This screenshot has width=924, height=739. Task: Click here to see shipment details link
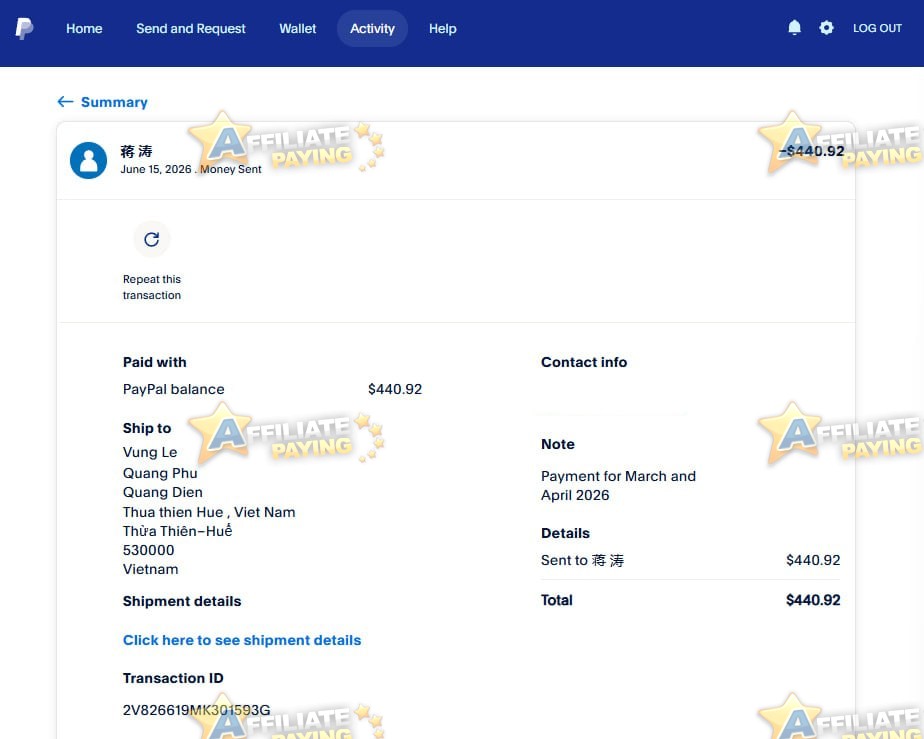click(x=242, y=640)
